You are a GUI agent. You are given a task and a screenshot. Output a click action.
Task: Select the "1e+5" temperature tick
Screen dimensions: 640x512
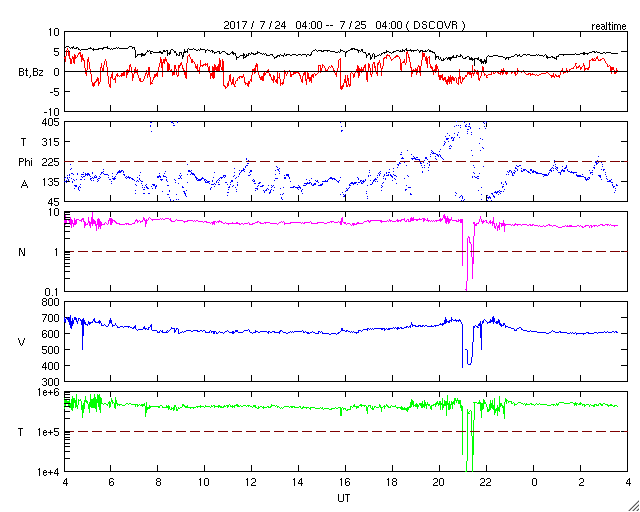(x=50, y=432)
